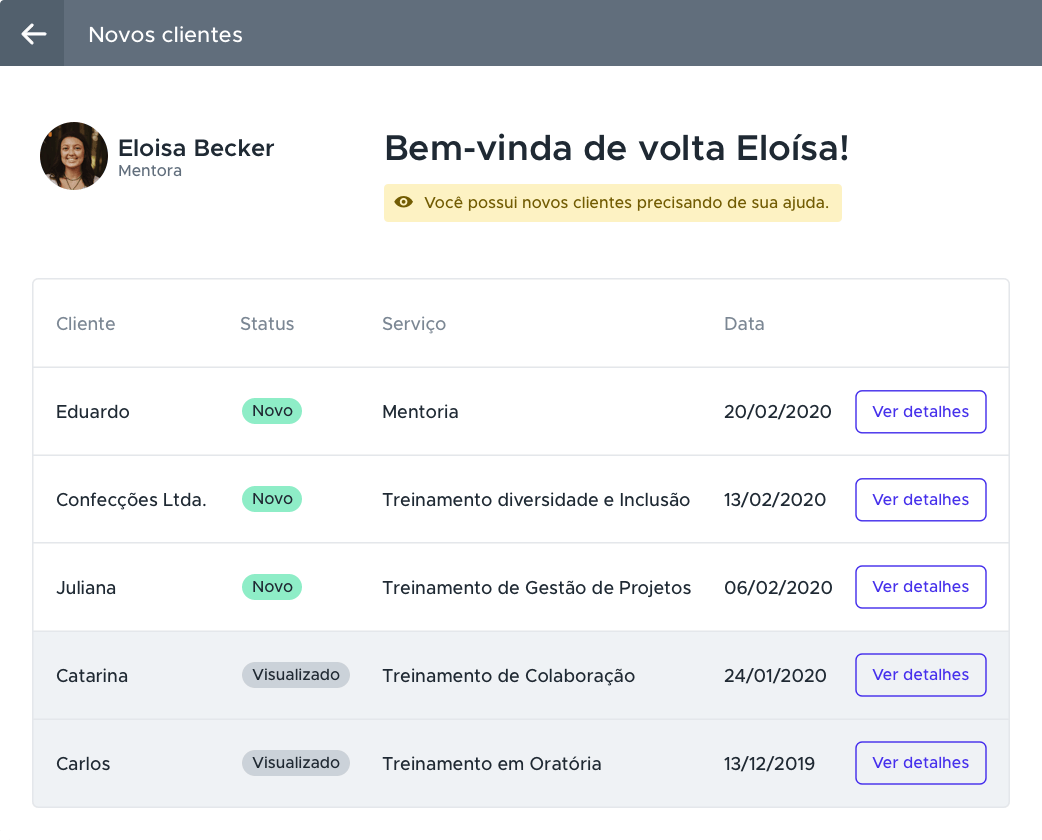Click Ver detalhes for Confecções Ltda.
The image size is (1042, 840).
(920, 499)
